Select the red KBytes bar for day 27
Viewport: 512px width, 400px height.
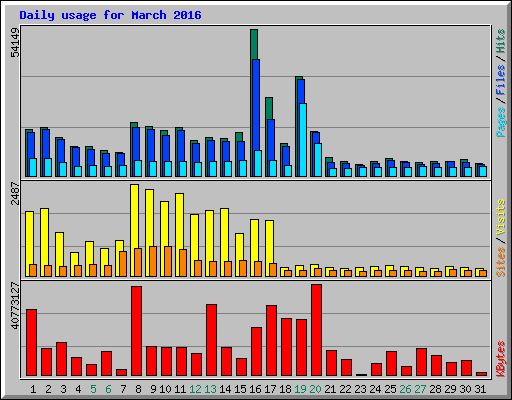coord(421,362)
